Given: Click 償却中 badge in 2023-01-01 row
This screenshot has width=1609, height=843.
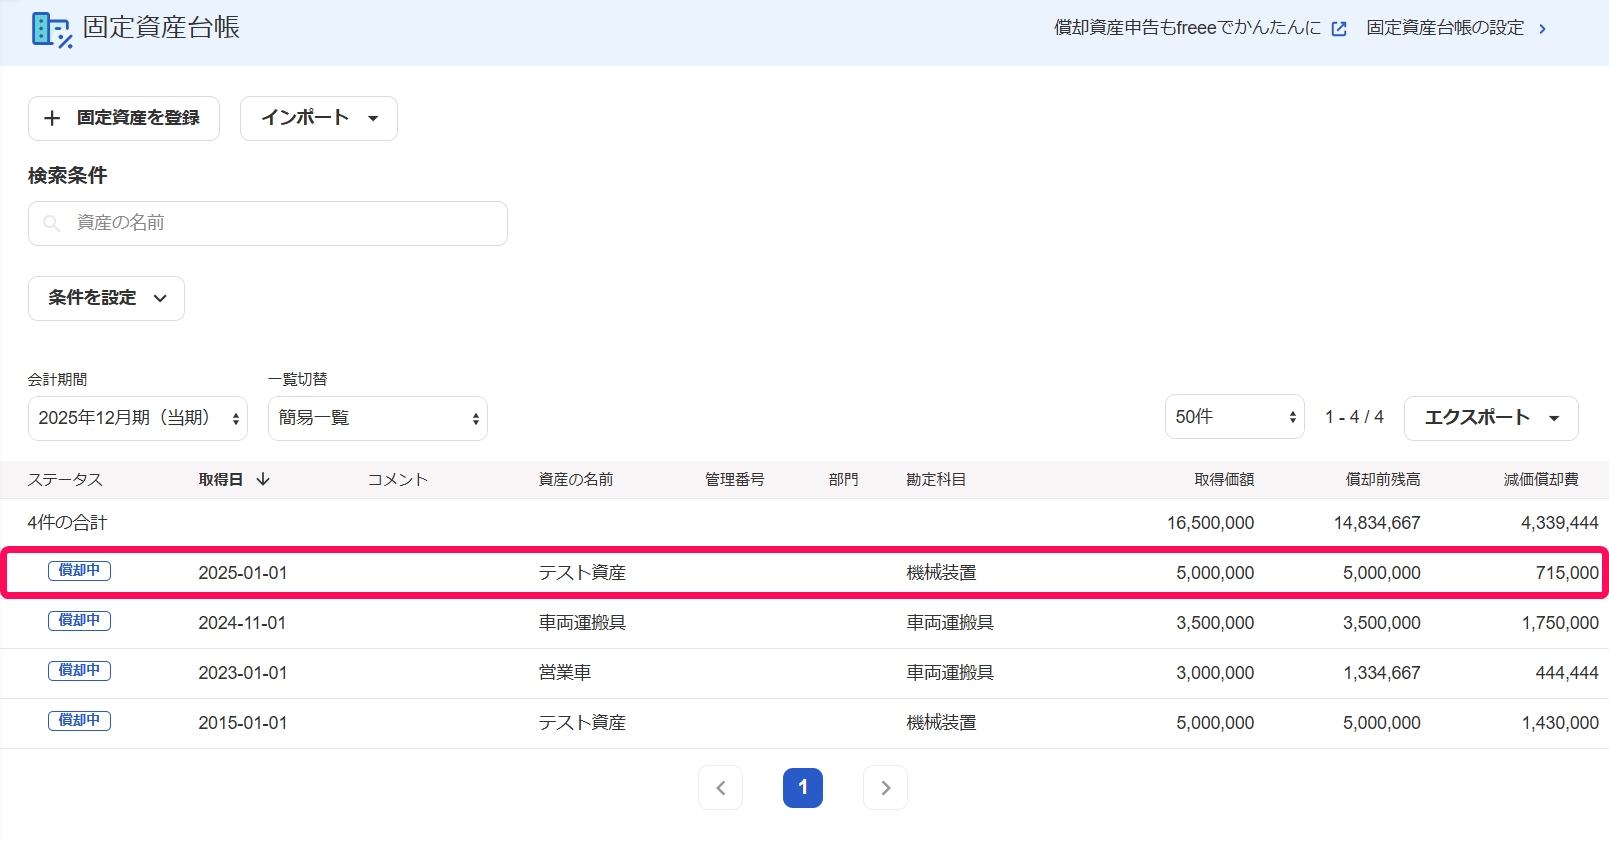Looking at the screenshot, I should [x=80, y=671].
